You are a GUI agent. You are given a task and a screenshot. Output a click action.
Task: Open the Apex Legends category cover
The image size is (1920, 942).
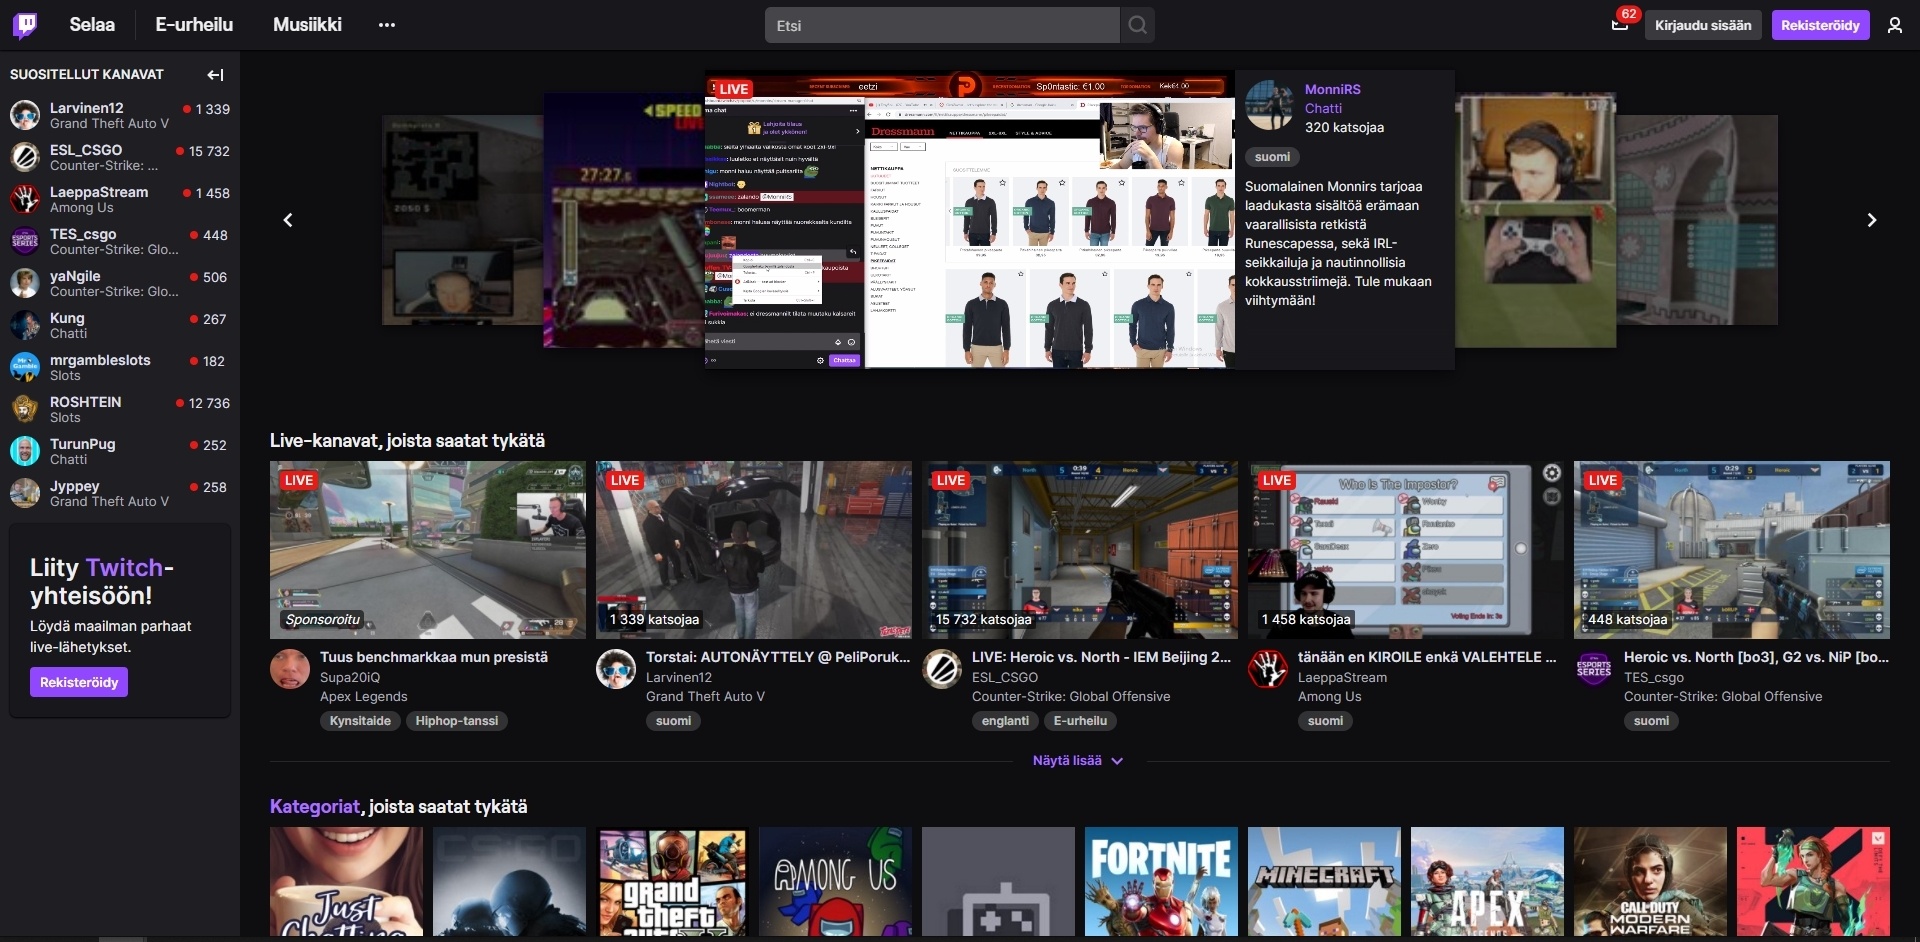tap(1487, 882)
